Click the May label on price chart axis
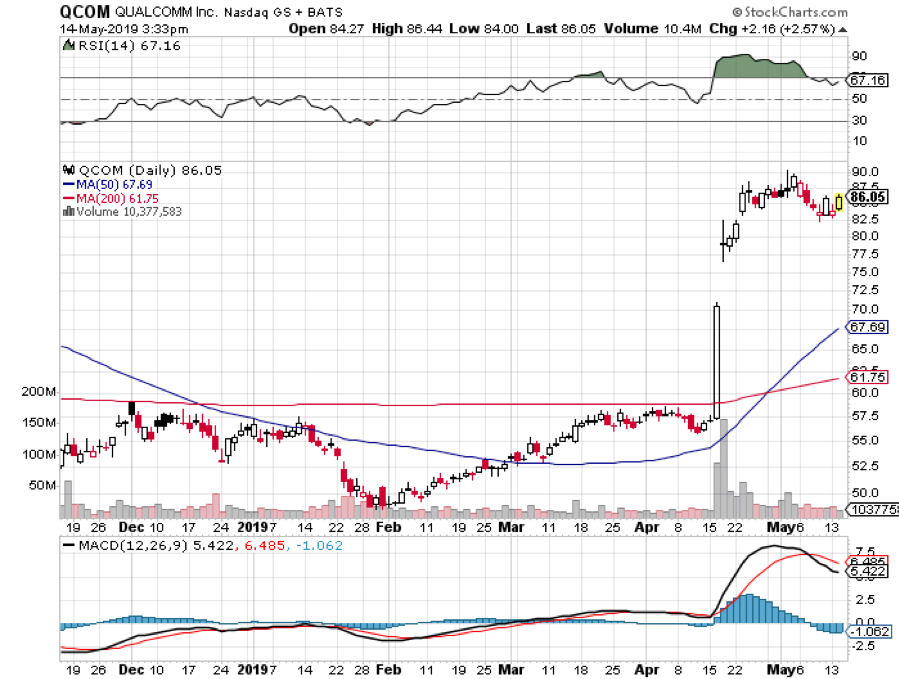Image resolution: width=899 pixels, height=679 pixels. pyautogui.click(x=780, y=527)
